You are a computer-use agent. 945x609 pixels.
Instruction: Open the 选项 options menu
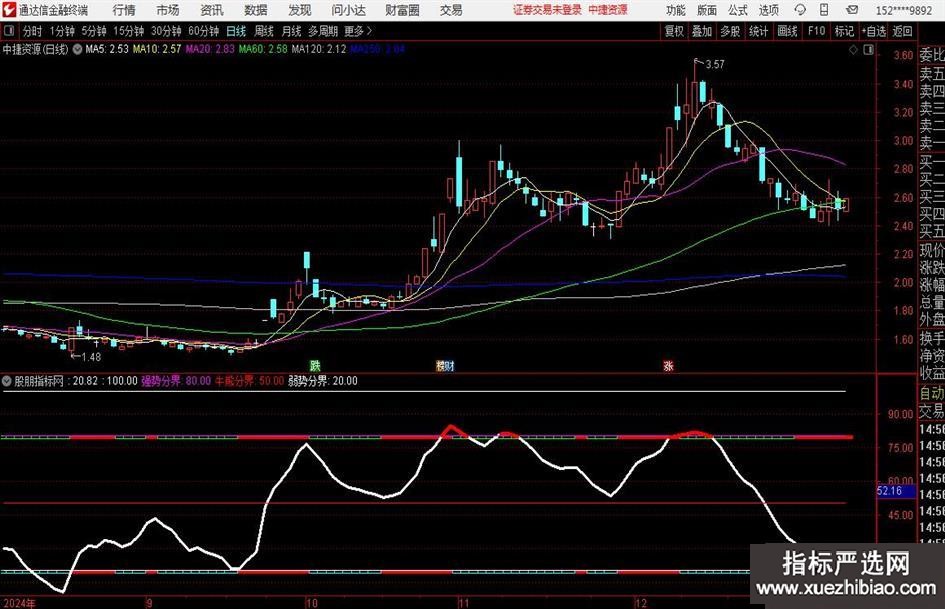(768, 10)
